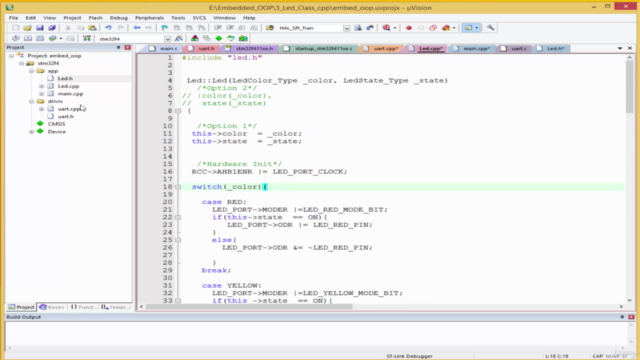Image resolution: width=640 pixels, height=360 pixels.
Task: Show the Functions panel tab
Action: (x=83, y=307)
